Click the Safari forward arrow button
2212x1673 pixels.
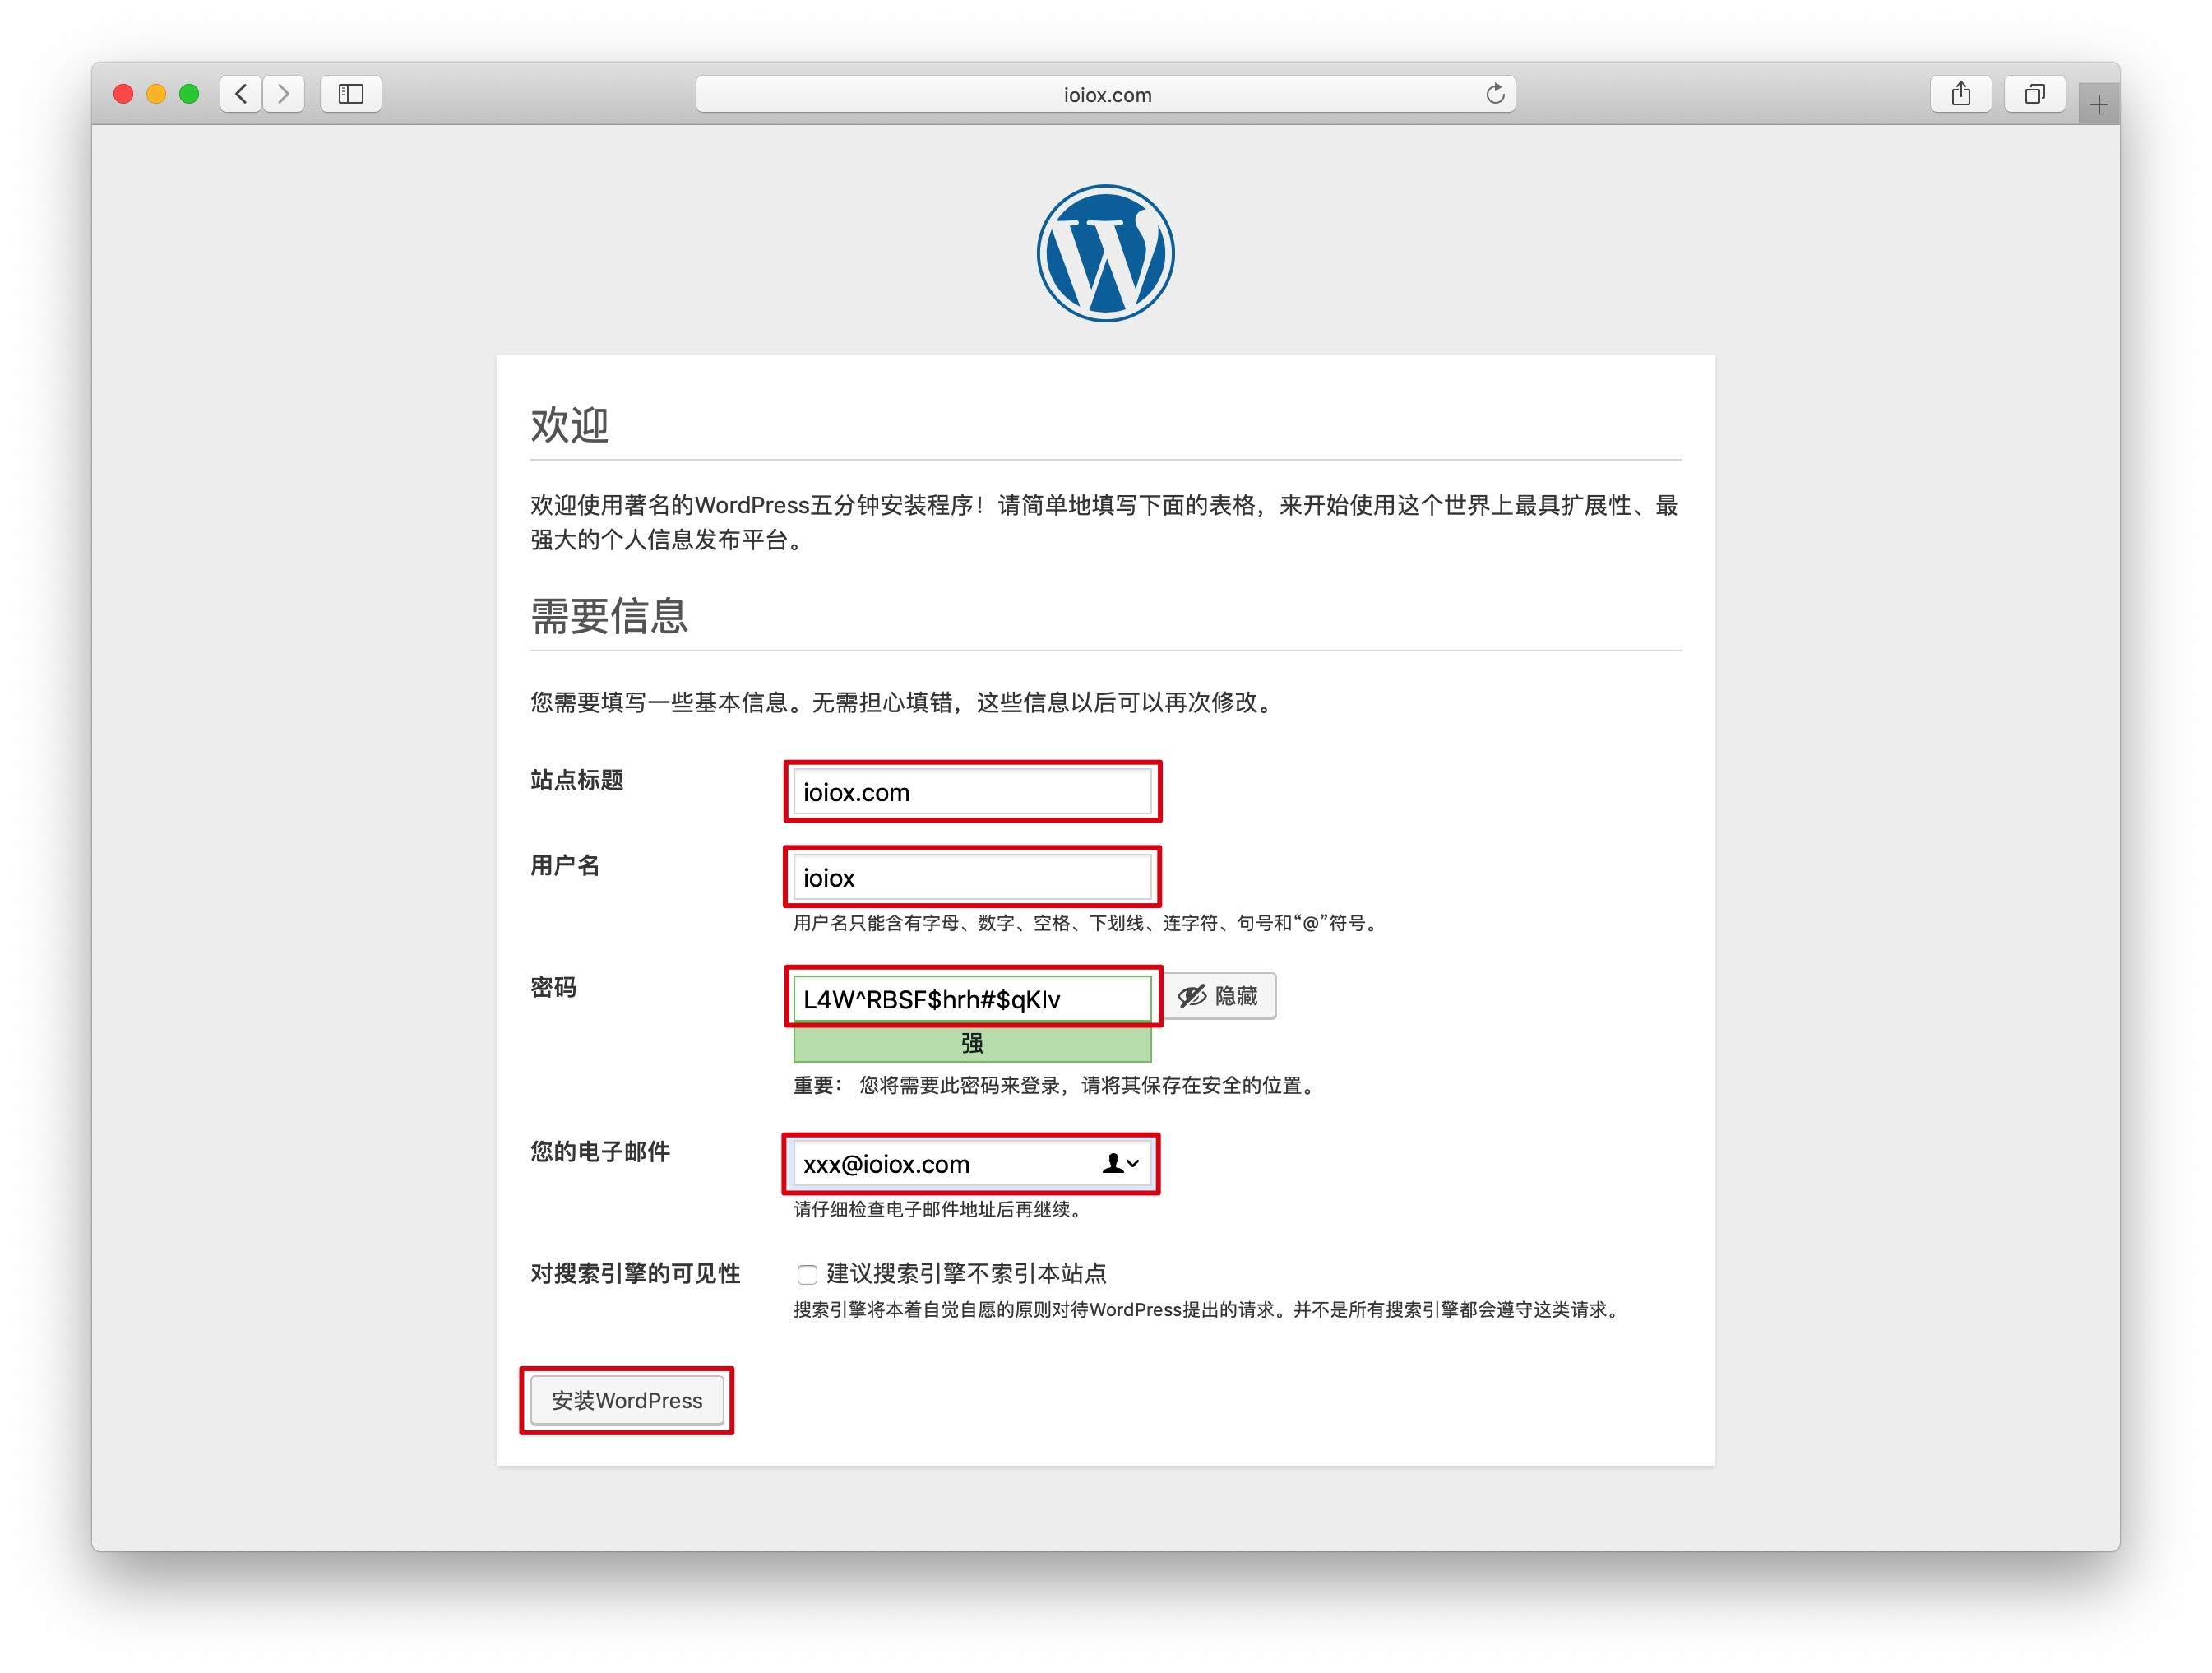tap(284, 94)
